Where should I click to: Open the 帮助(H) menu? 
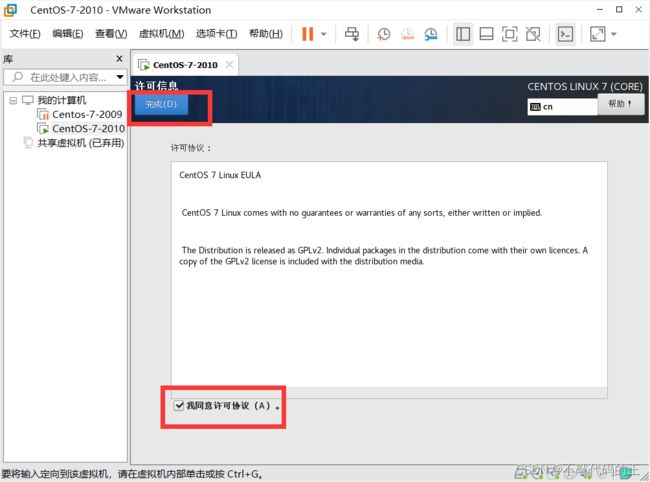[266, 34]
